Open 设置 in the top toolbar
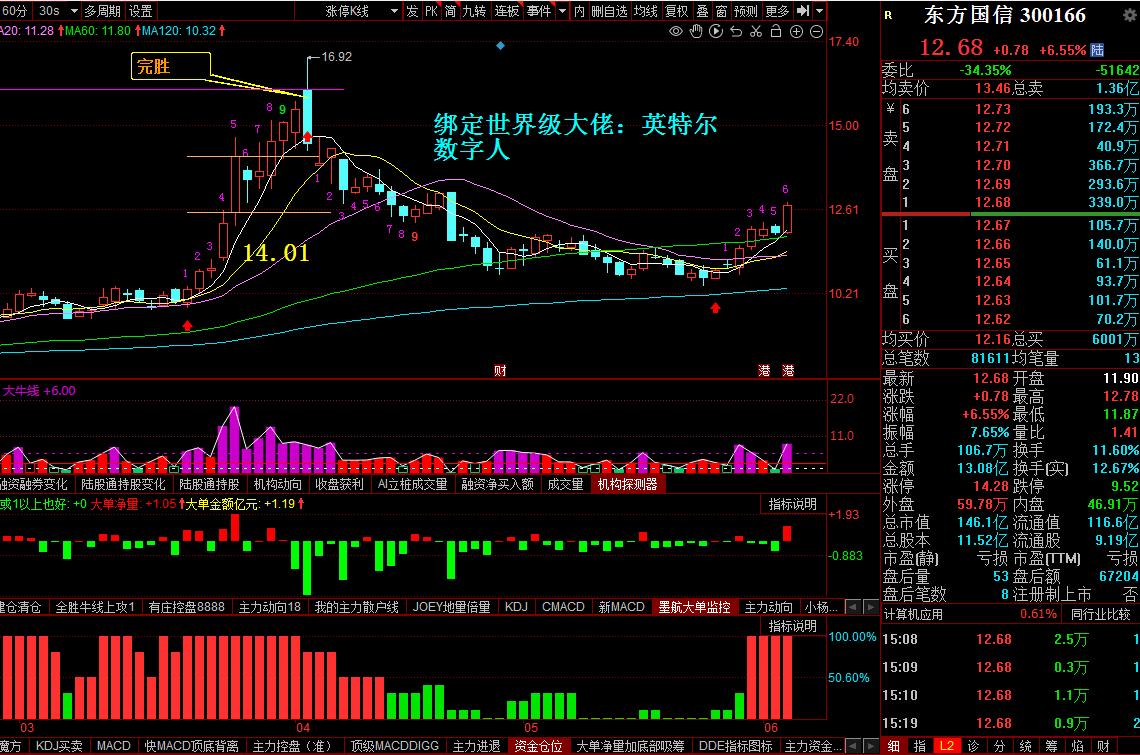 pyautogui.click(x=141, y=11)
